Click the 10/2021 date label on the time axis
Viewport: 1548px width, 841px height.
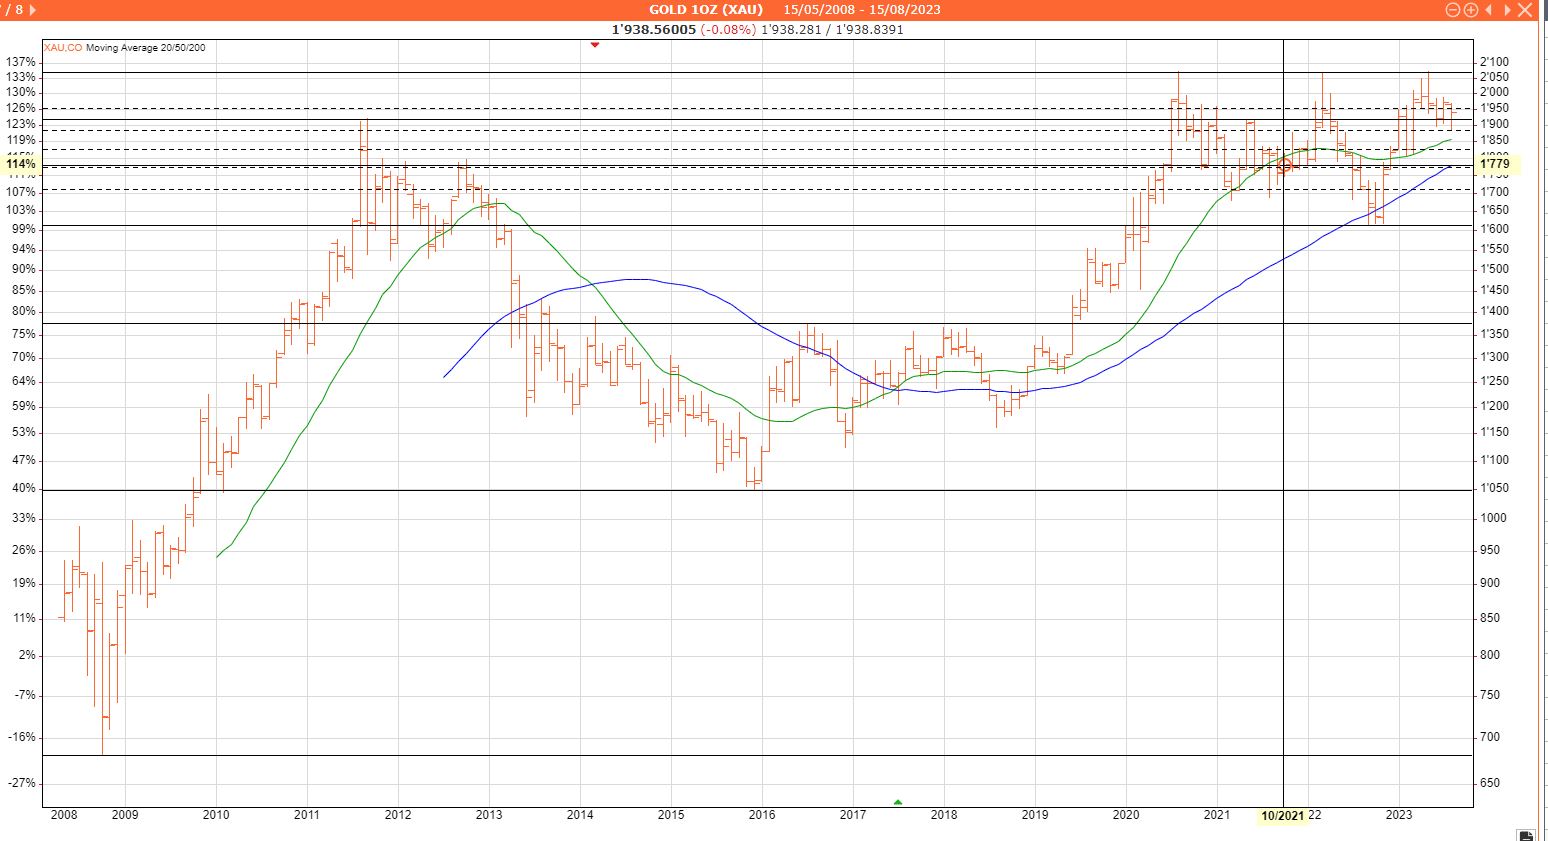click(x=1282, y=816)
